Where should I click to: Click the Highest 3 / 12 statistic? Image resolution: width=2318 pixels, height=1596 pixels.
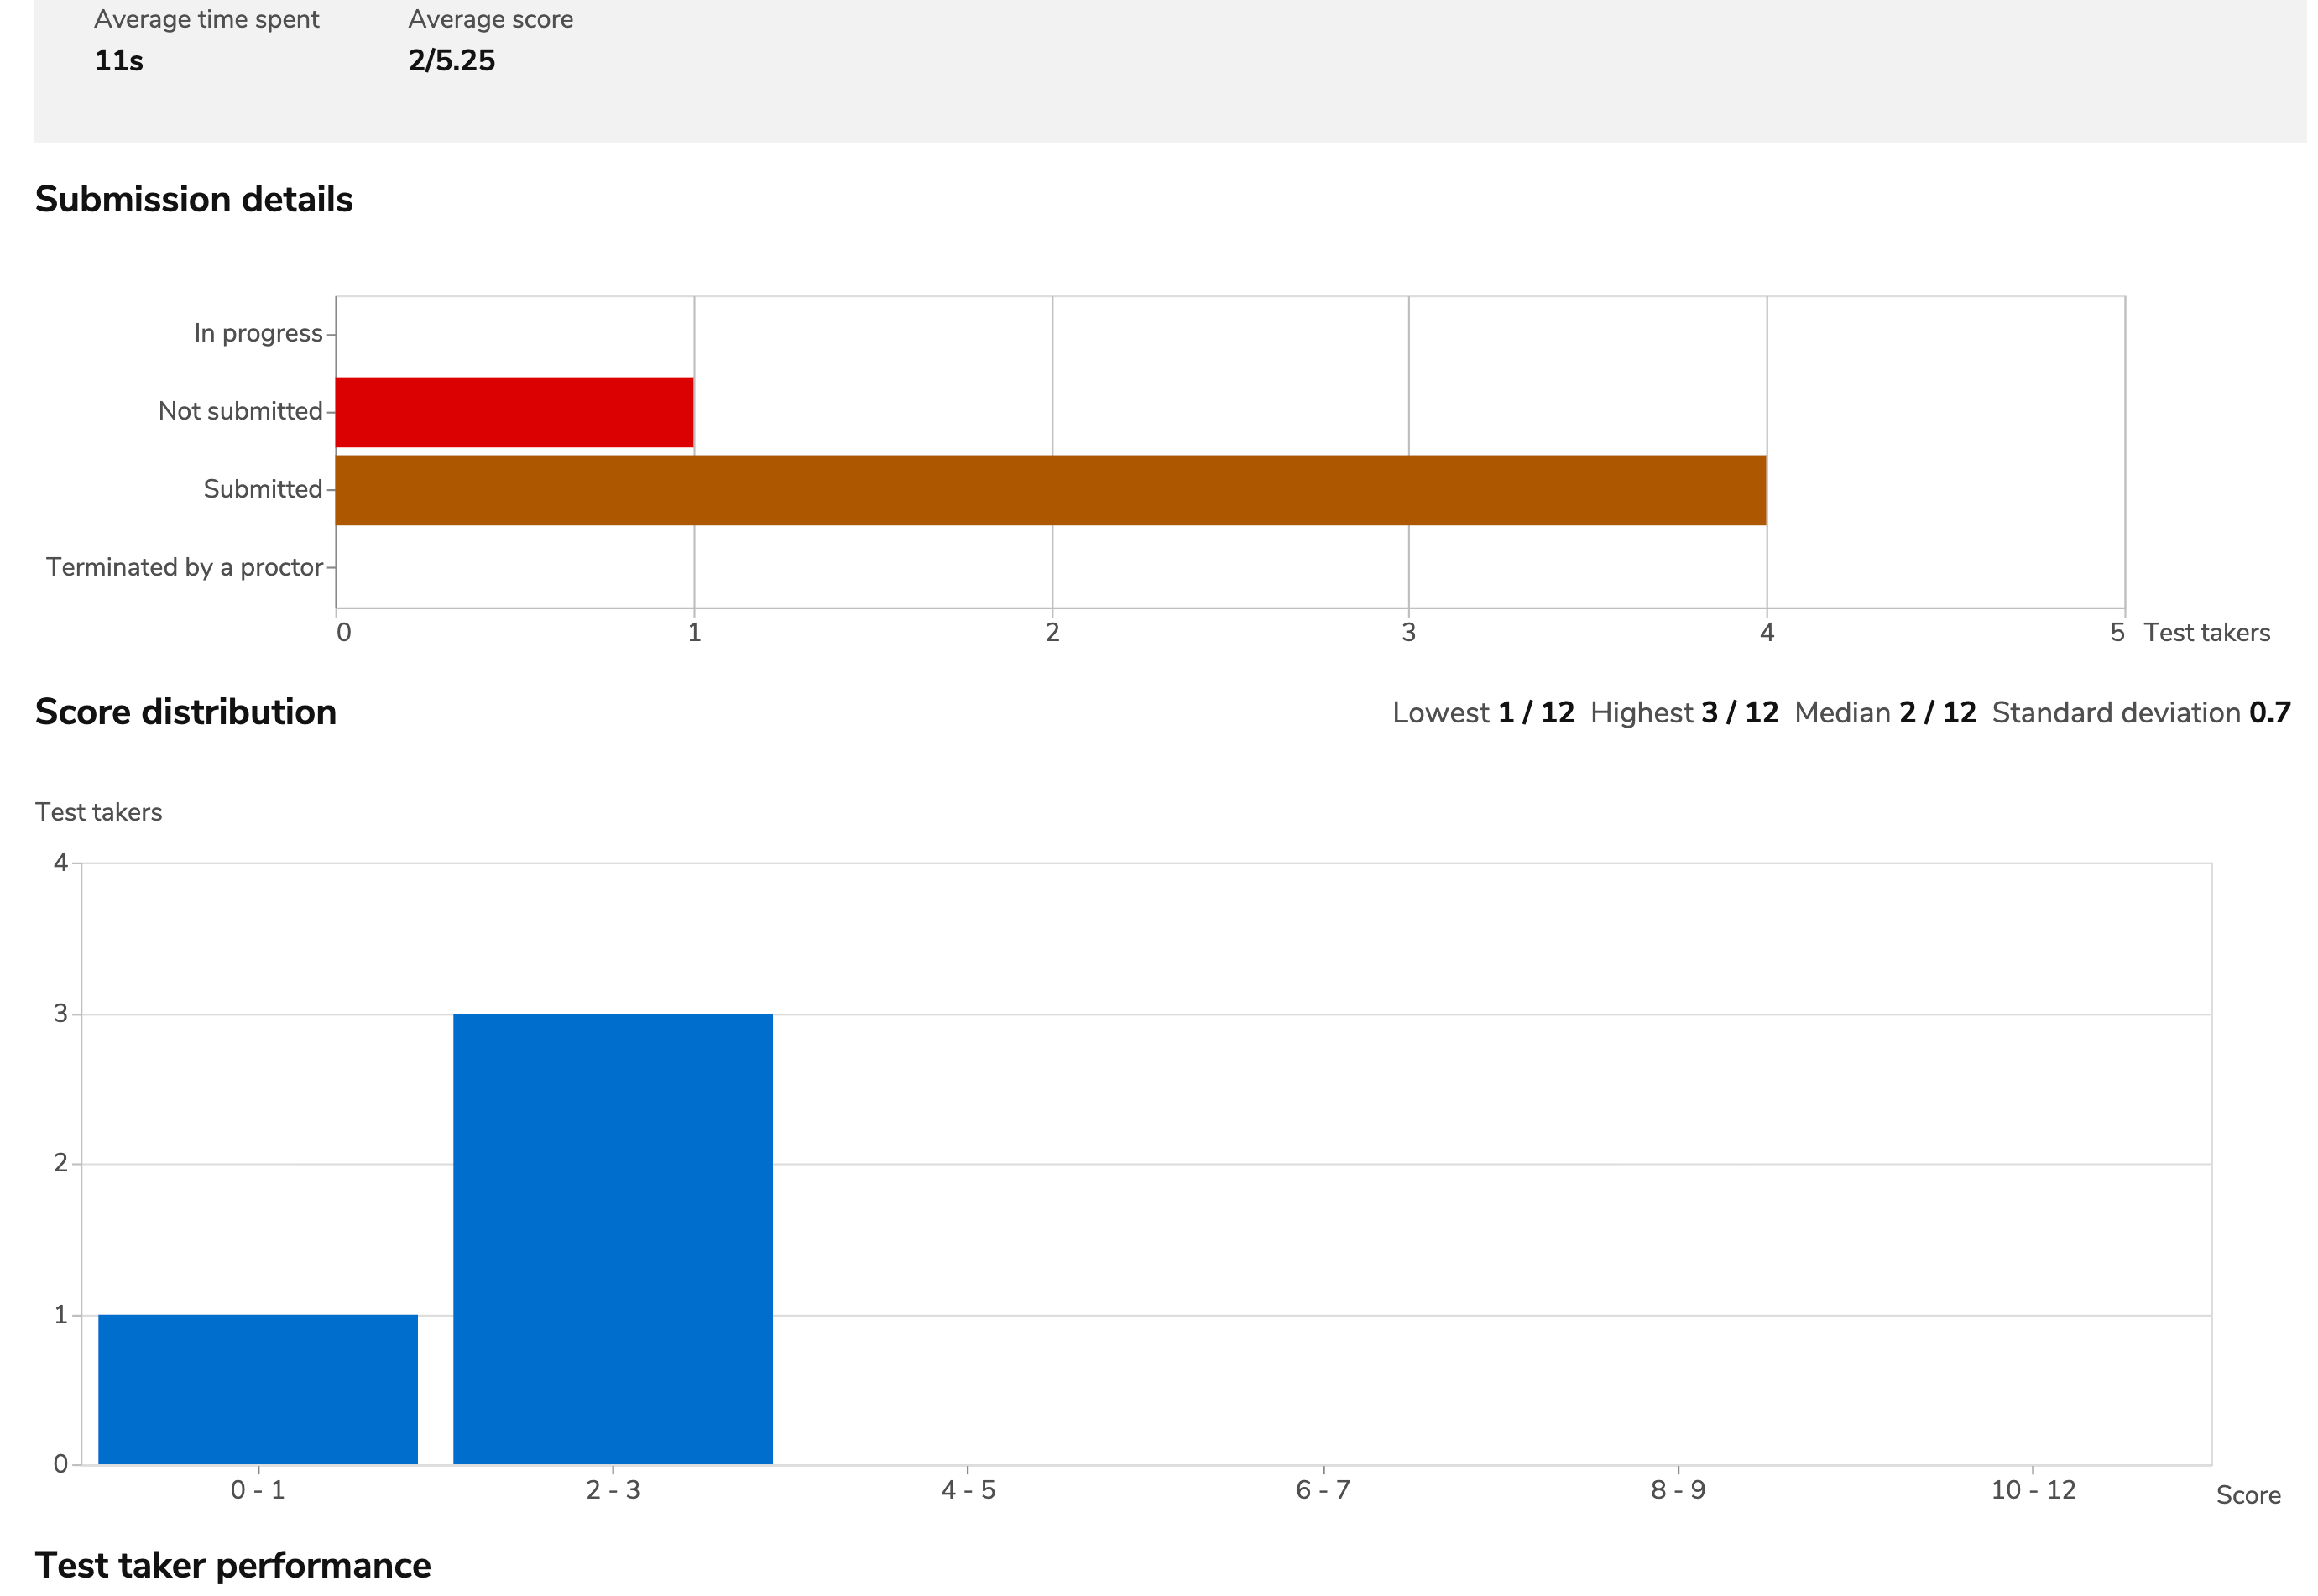pos(1685,713)
